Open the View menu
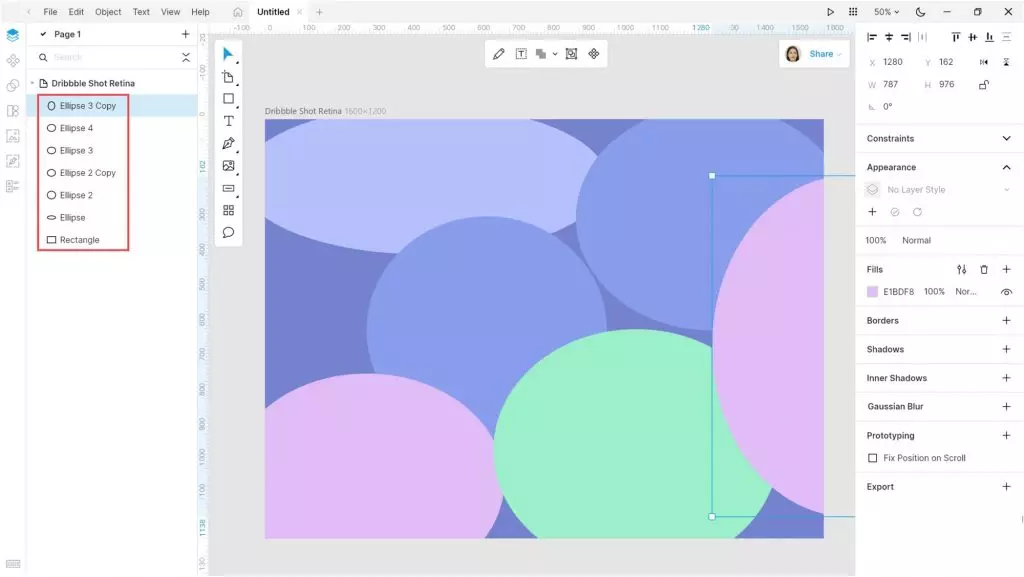This screenshot has width=1024, height=577. 170,12
